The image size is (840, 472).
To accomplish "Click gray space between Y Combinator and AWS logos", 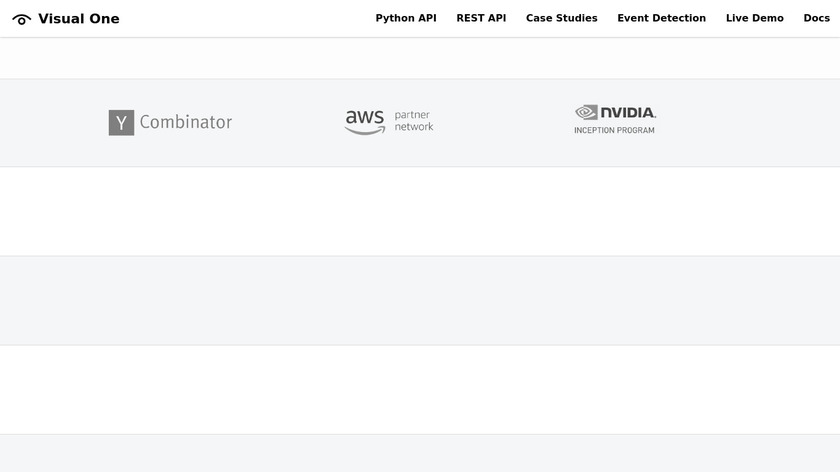I will pos(288,122).
